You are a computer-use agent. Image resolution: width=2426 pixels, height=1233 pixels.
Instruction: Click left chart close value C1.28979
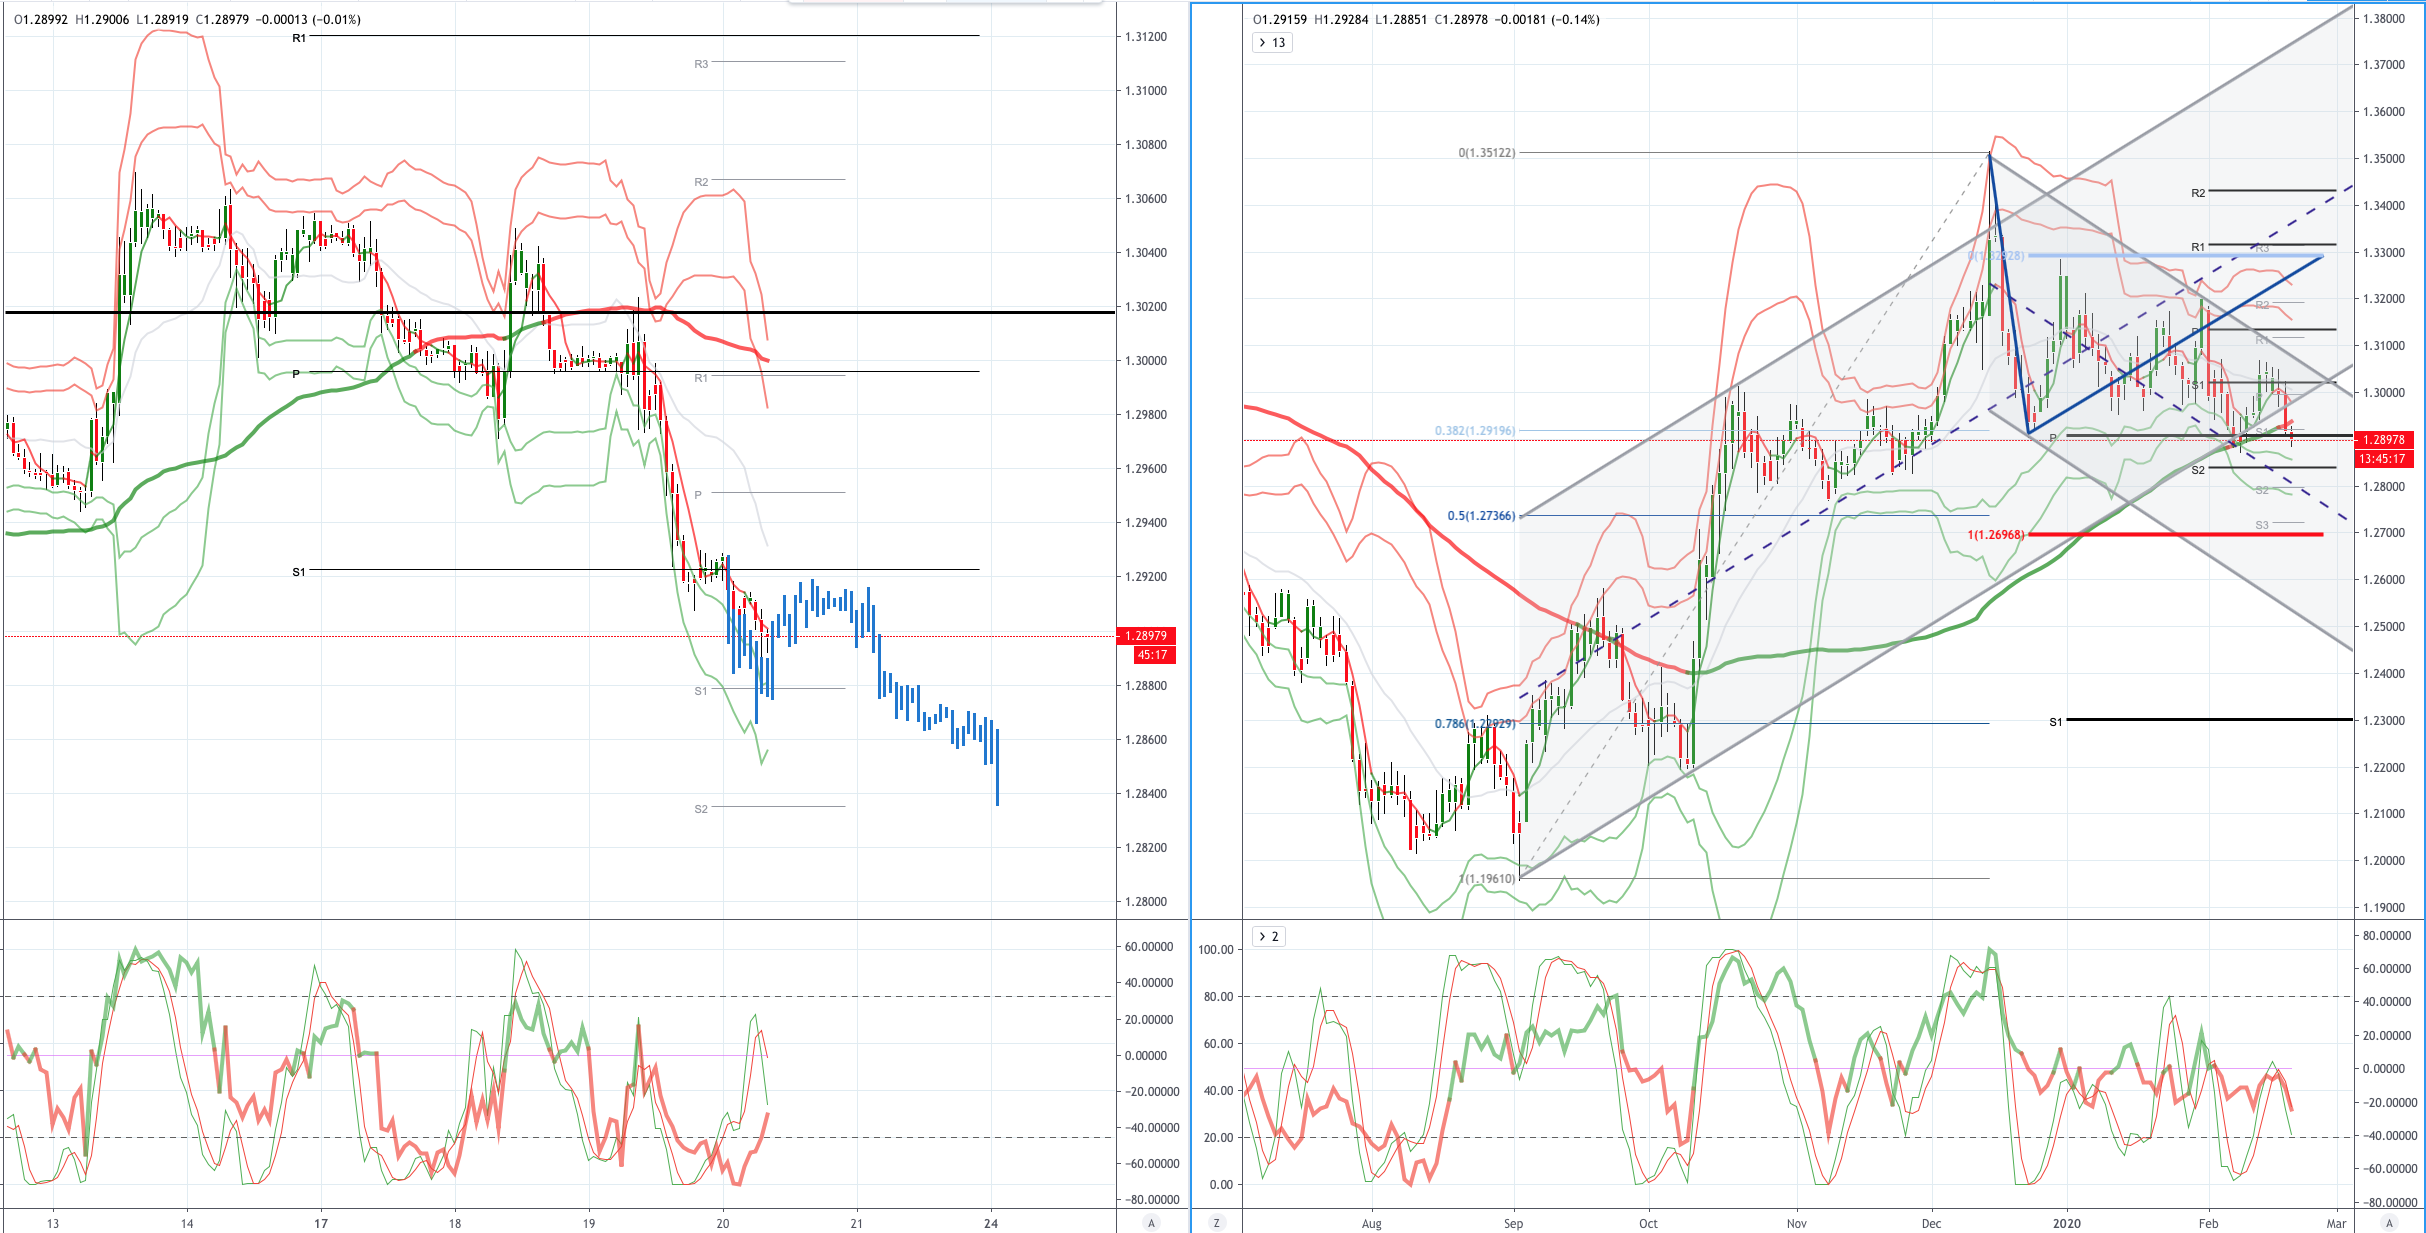coord(221,19)
